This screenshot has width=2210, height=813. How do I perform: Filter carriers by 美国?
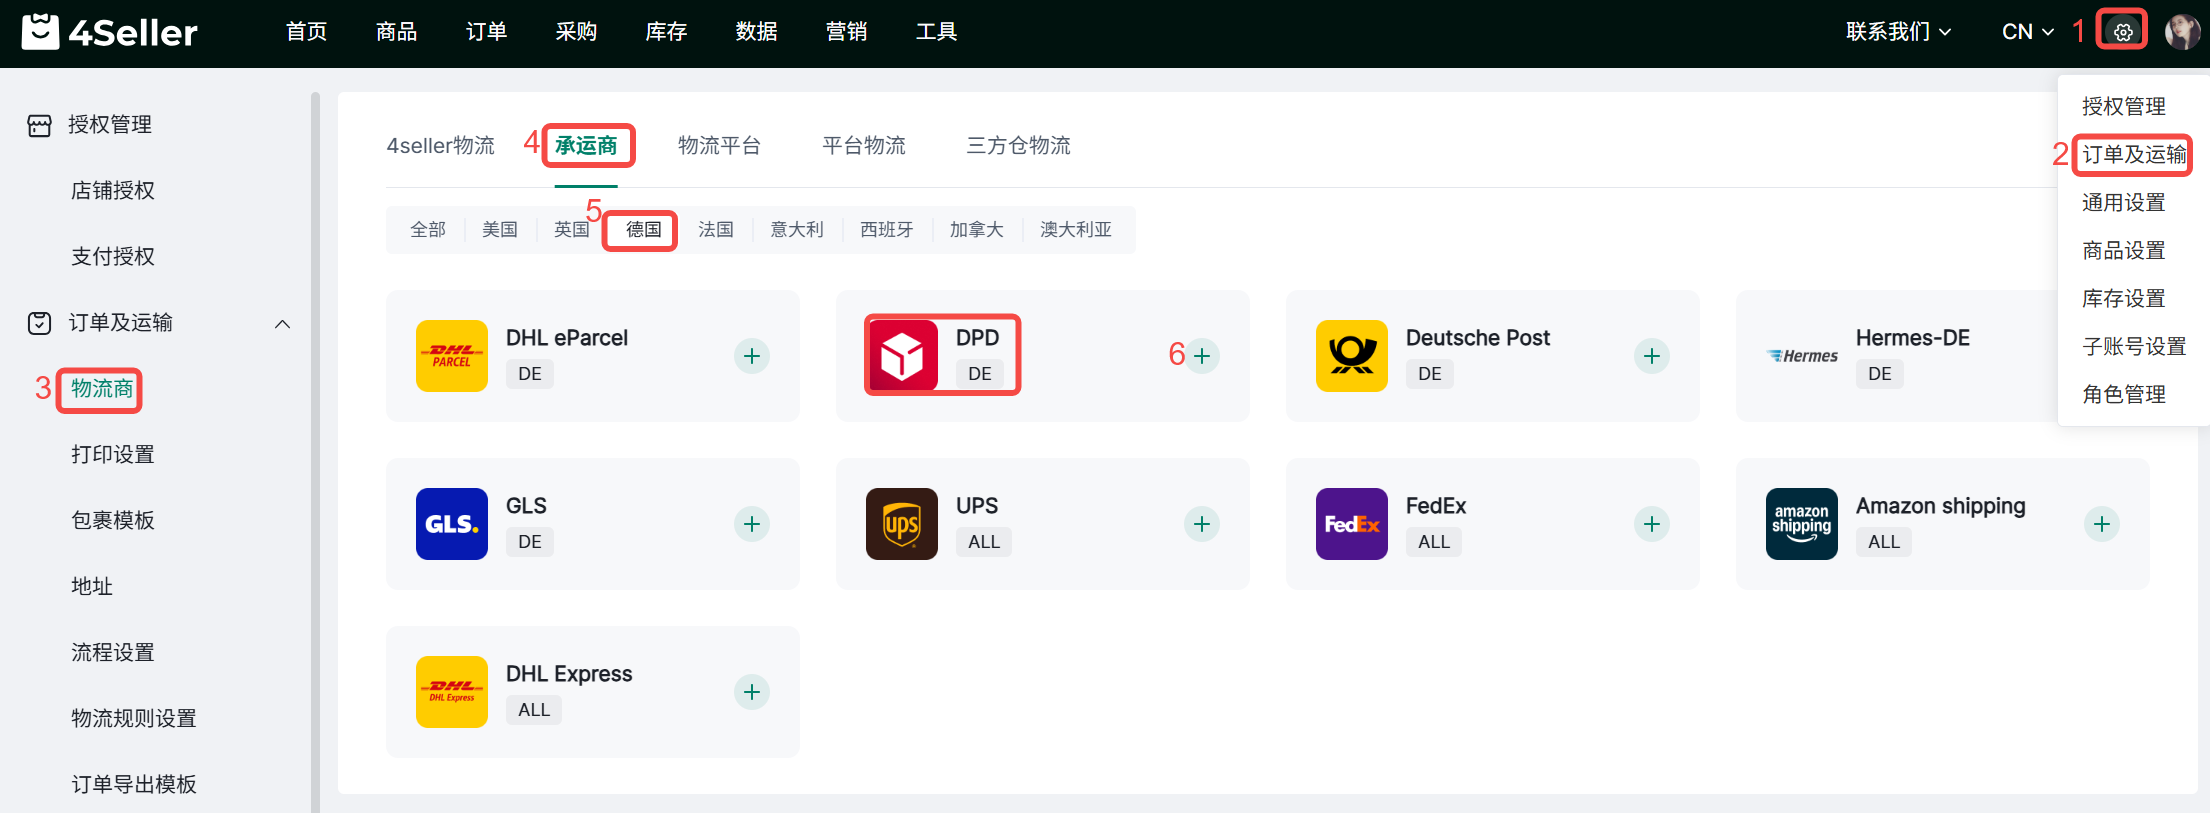pyautogui.click(x=500, y=230)
